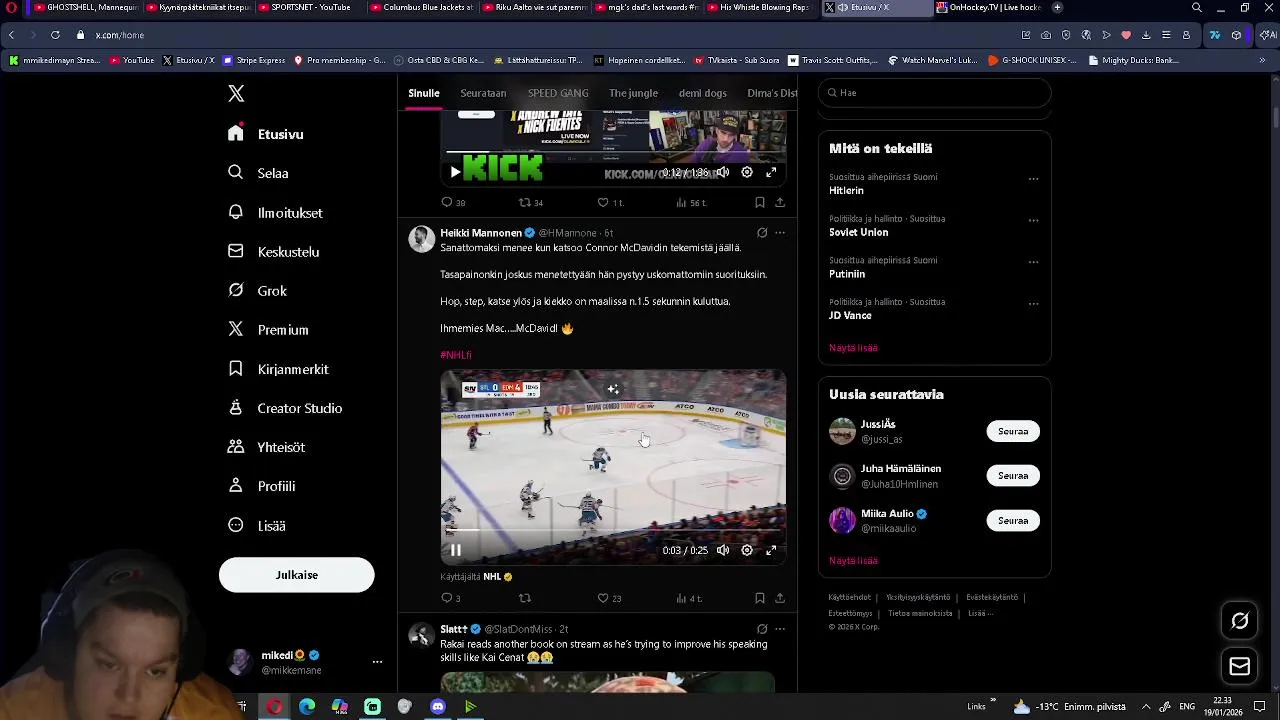1280x720 pixels.
Task: Open Etusivu home in sidebar
Action: point(266,134)
